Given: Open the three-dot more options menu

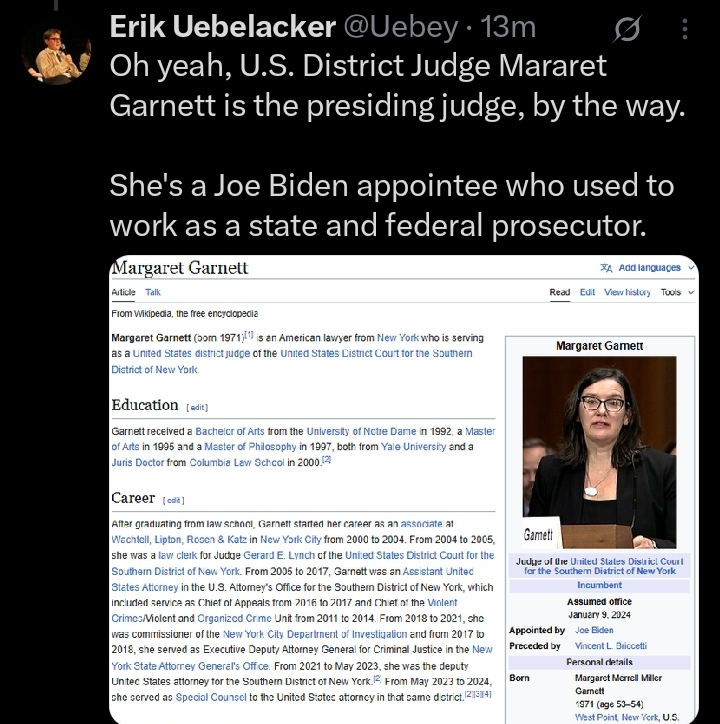Looking at the screenshot, I should tap(685, 29).
